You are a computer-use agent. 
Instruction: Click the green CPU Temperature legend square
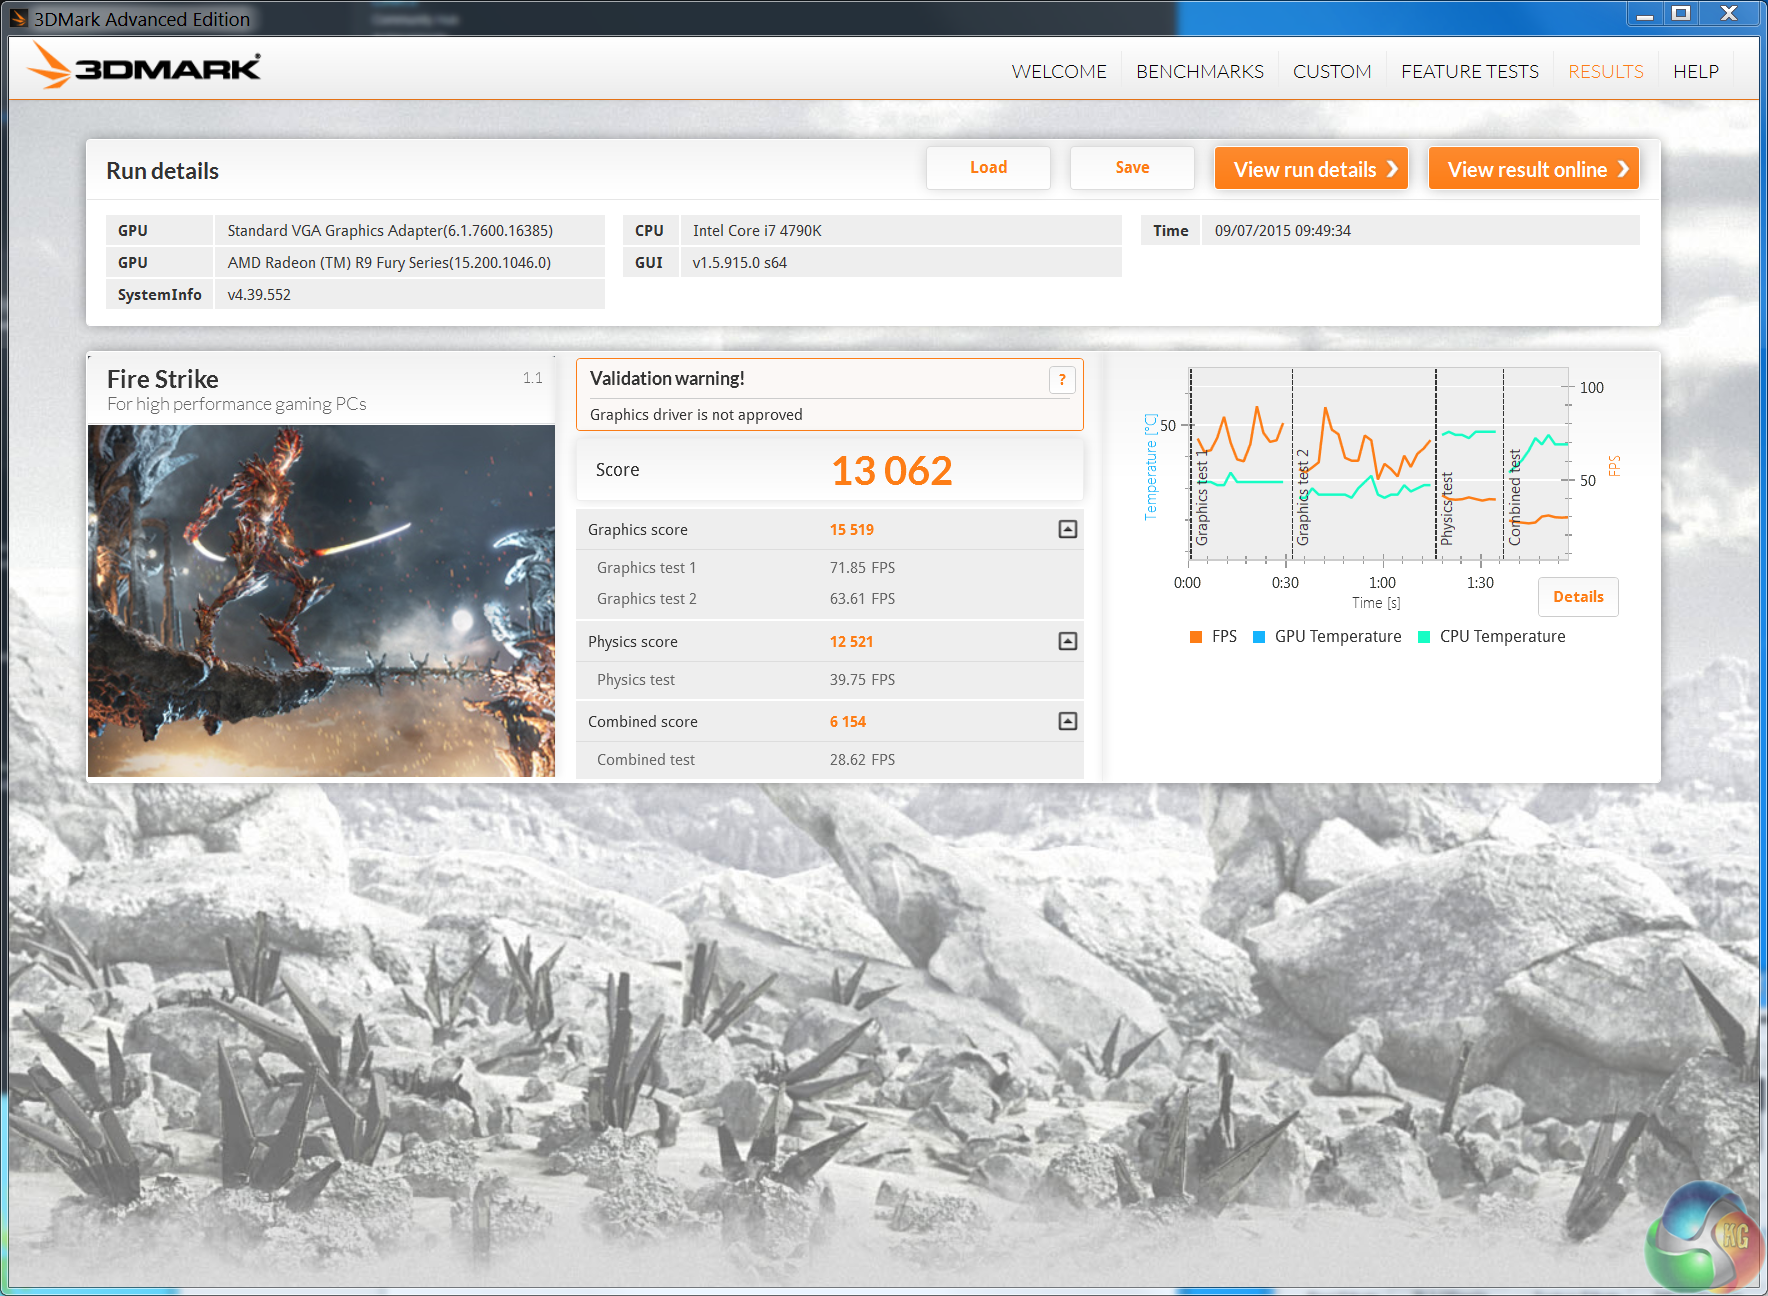(1424, 637)
